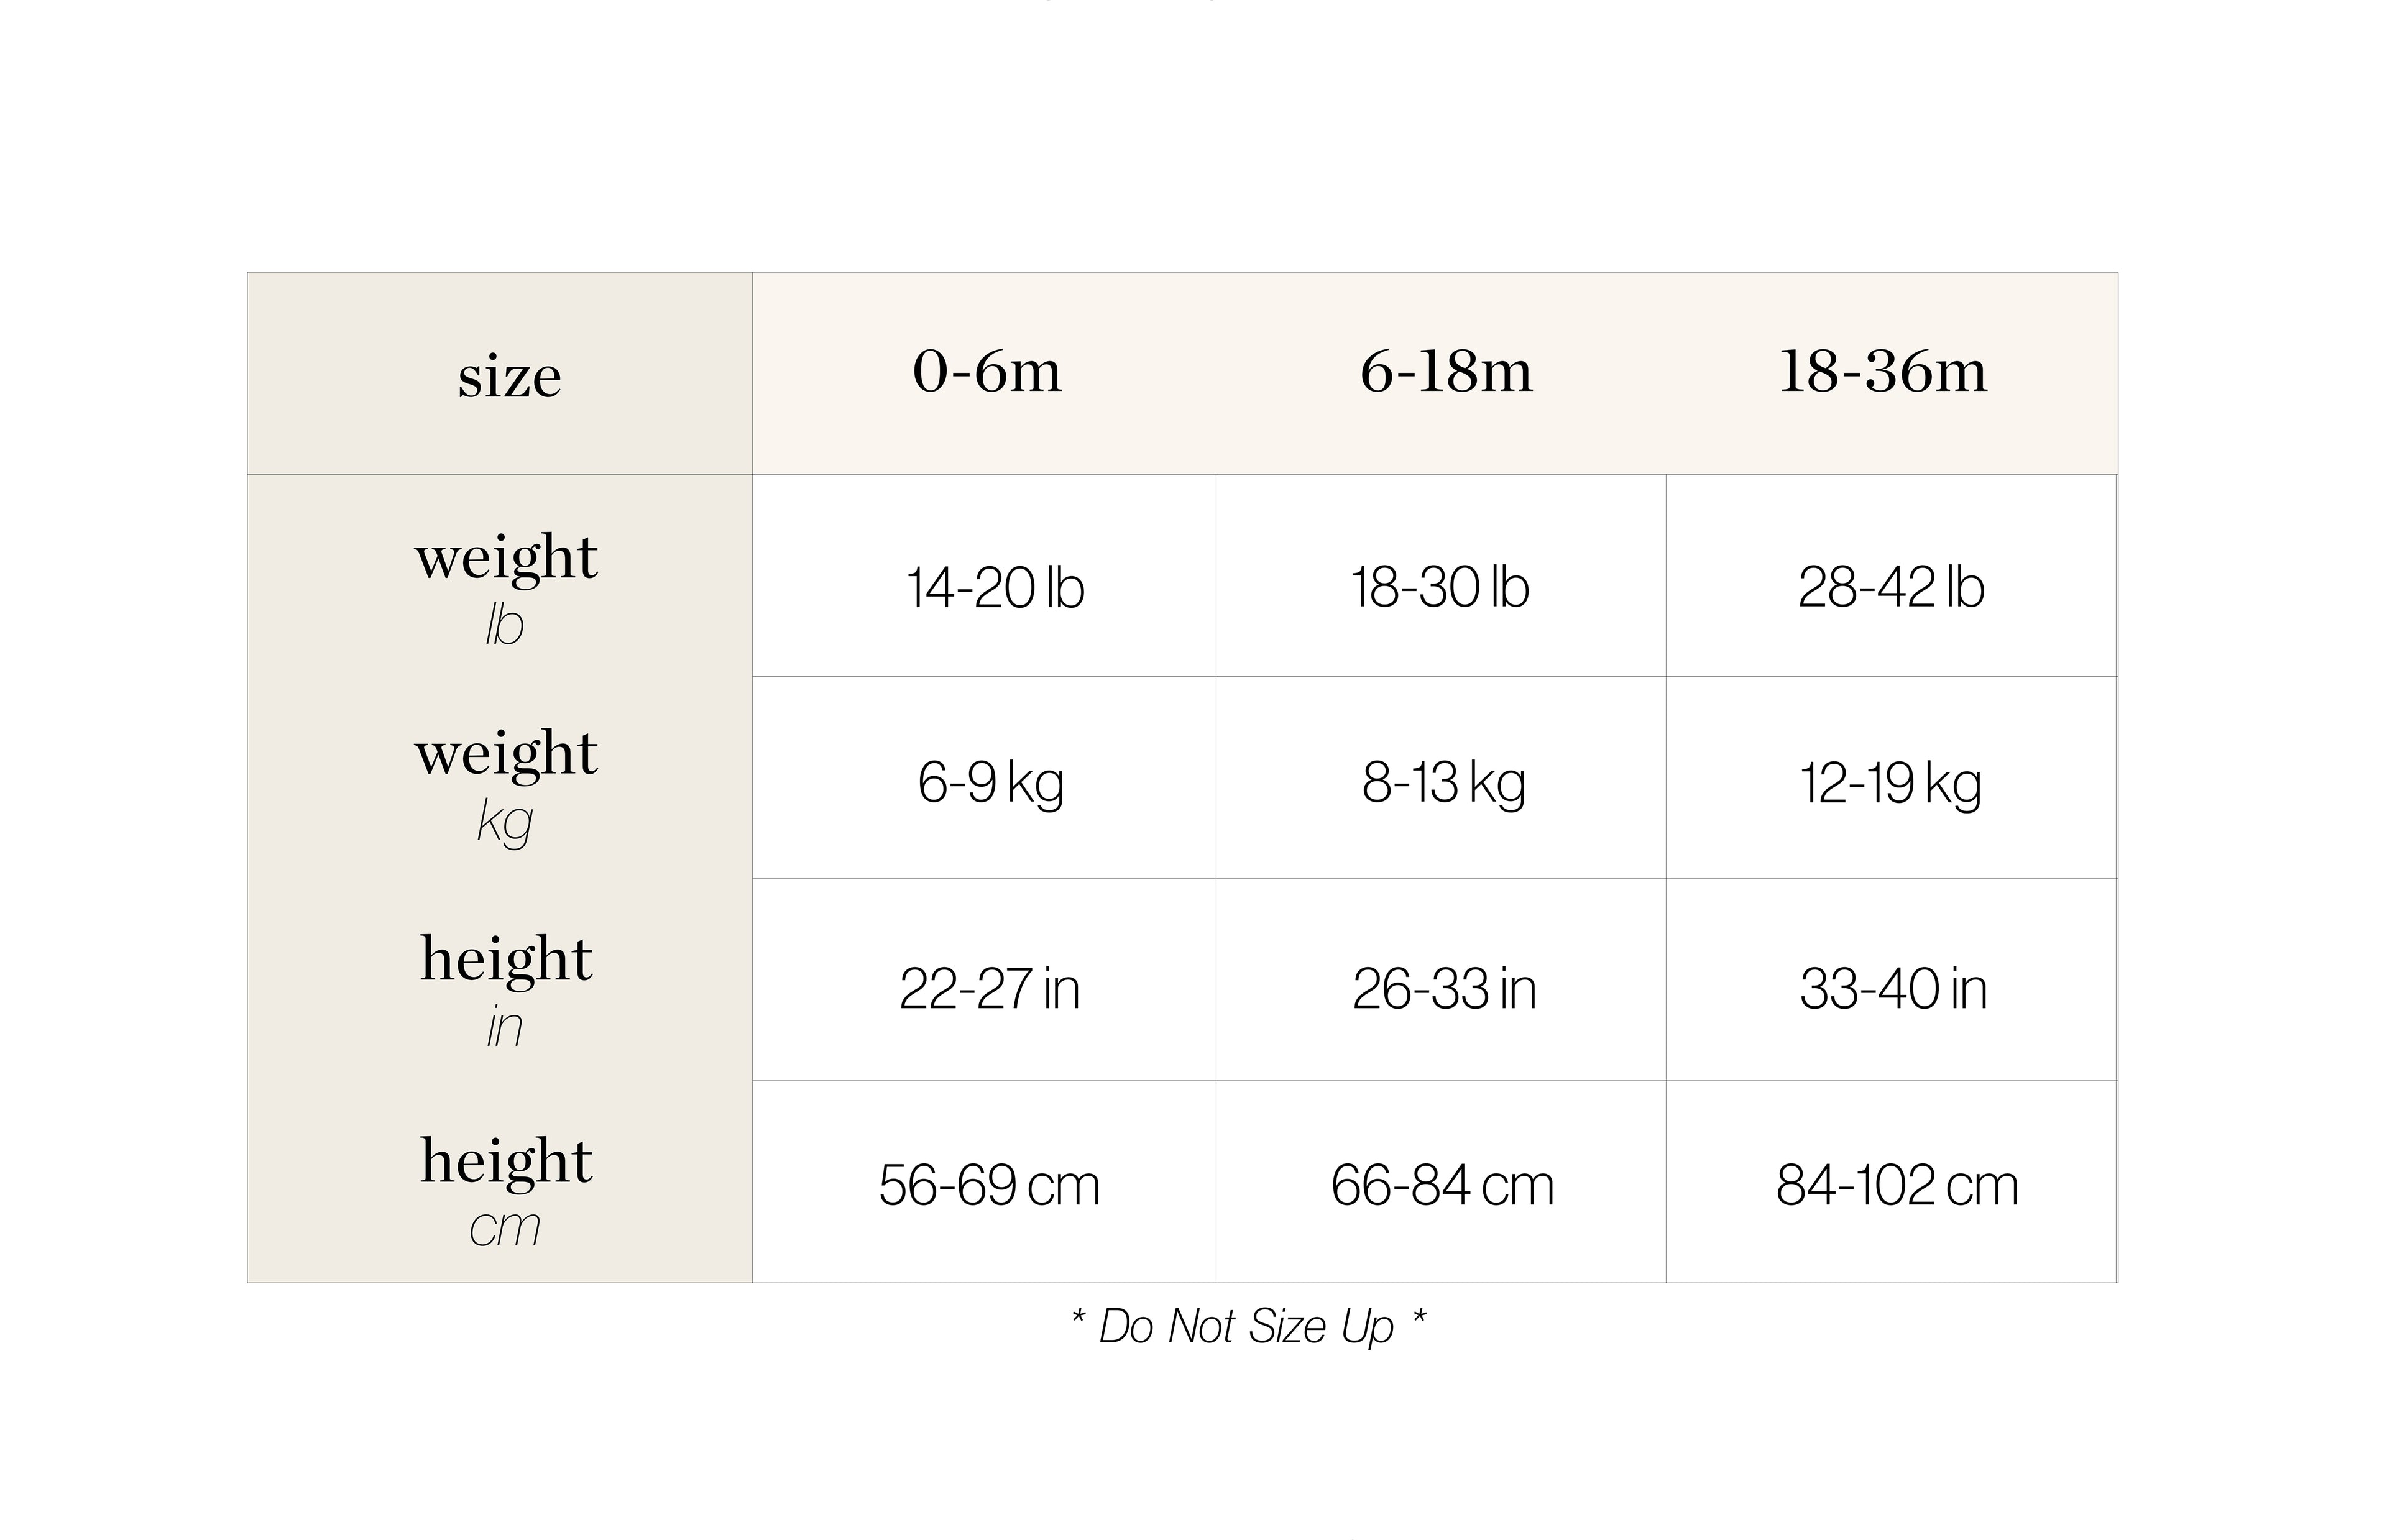The height and width of the screenshot is (1540, 2387).
Task: Click the "size" header cell
Action: click(509, 377)
